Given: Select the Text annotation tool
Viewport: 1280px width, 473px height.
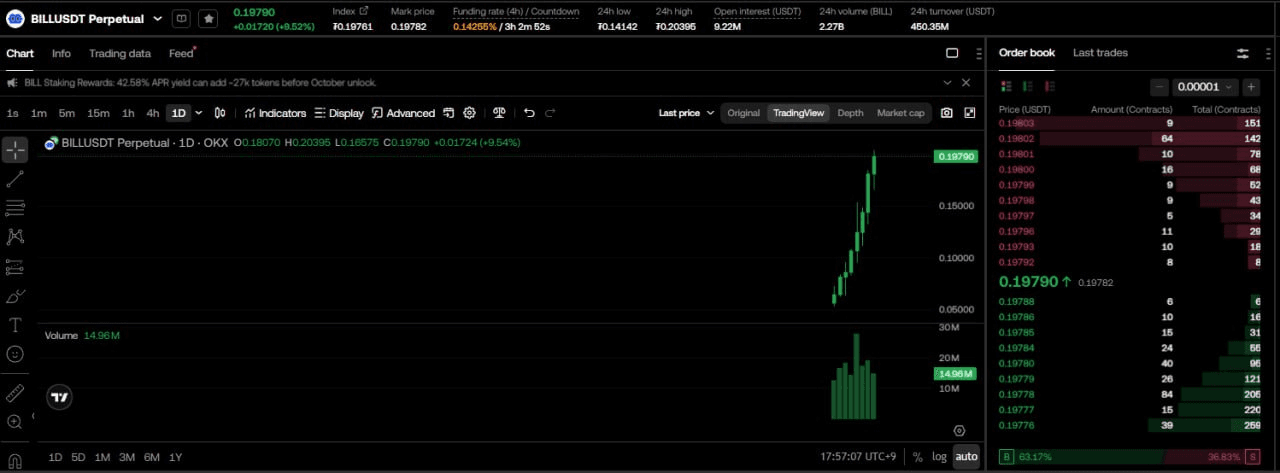Looking at the screenshot, I should click(15, 325).
